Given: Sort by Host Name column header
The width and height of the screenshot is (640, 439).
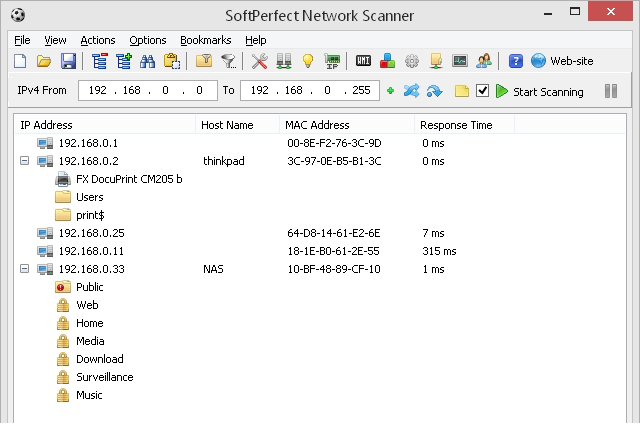Looking at the screenshot, I should tap(238, 125).
